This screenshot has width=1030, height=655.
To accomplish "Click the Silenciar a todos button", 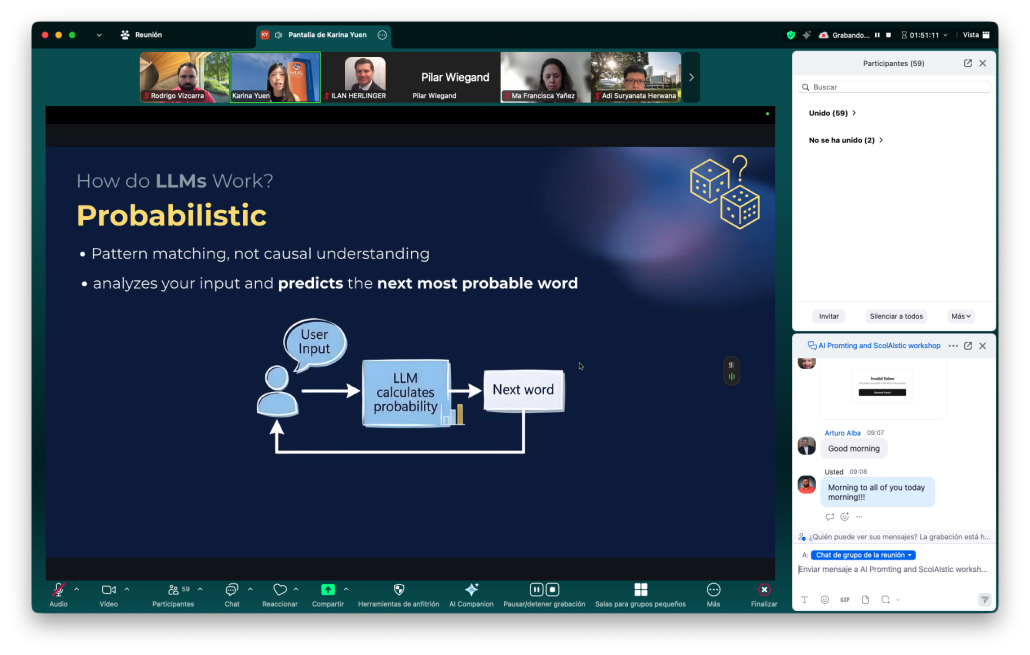I will pos(895,316).
